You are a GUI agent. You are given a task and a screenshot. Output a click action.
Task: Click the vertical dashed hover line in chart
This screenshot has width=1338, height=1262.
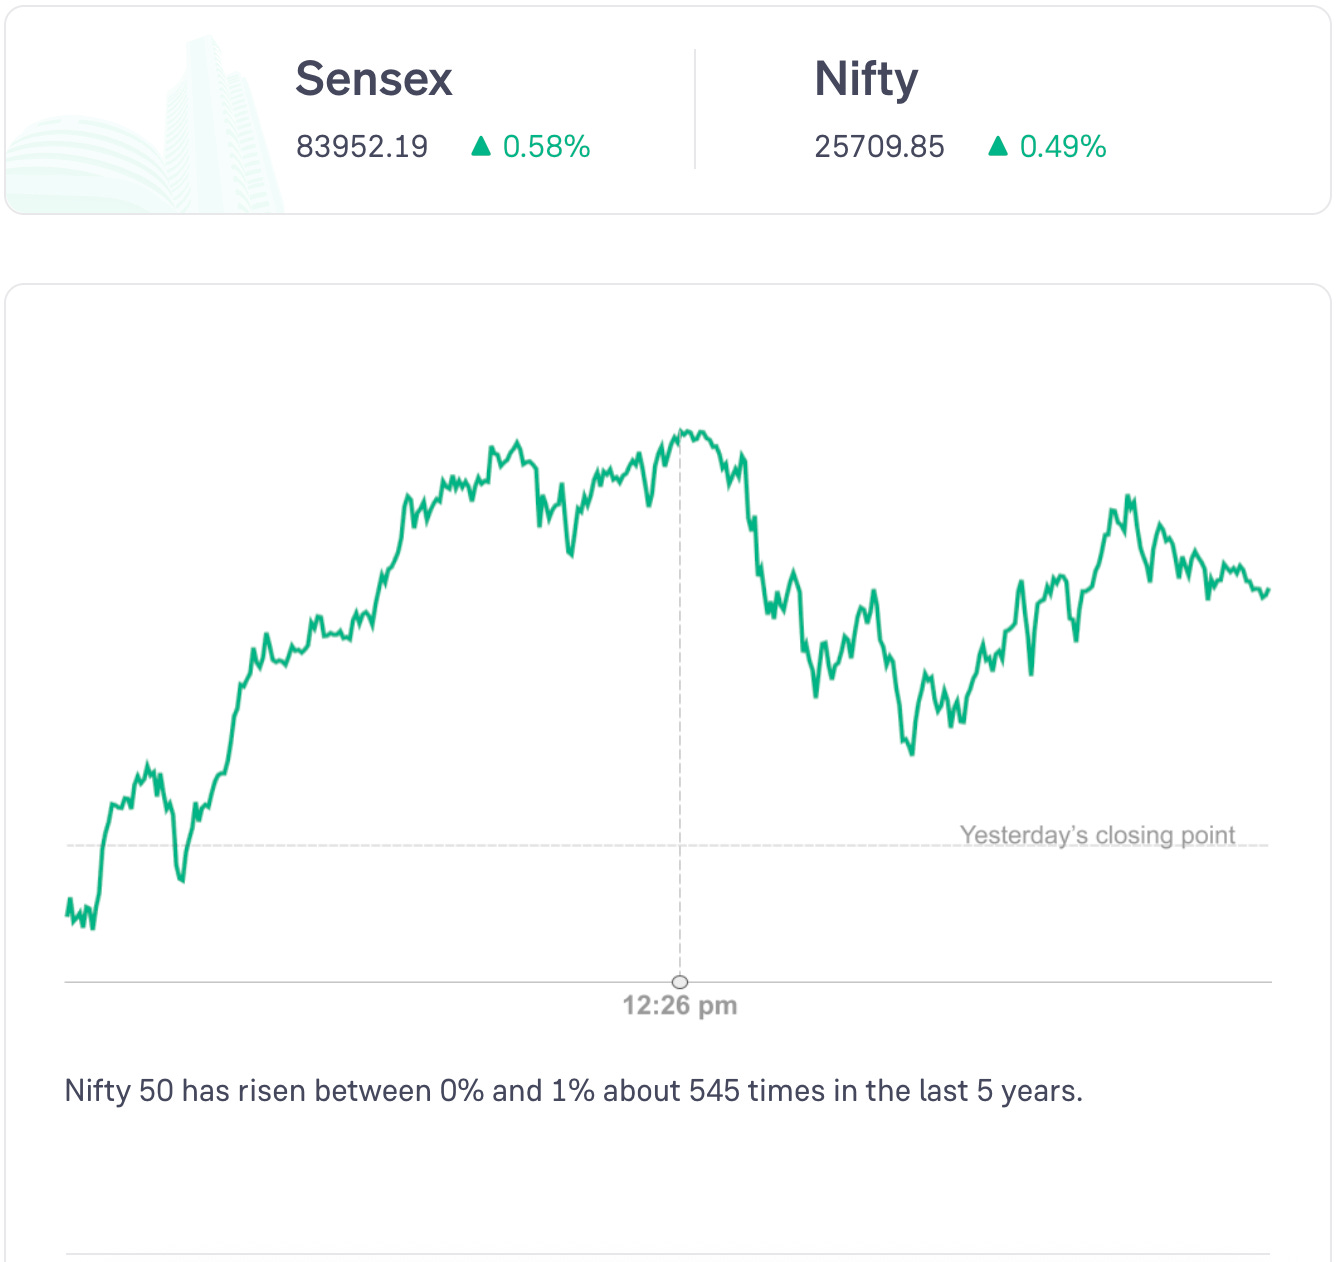click(x=680, y=700)
